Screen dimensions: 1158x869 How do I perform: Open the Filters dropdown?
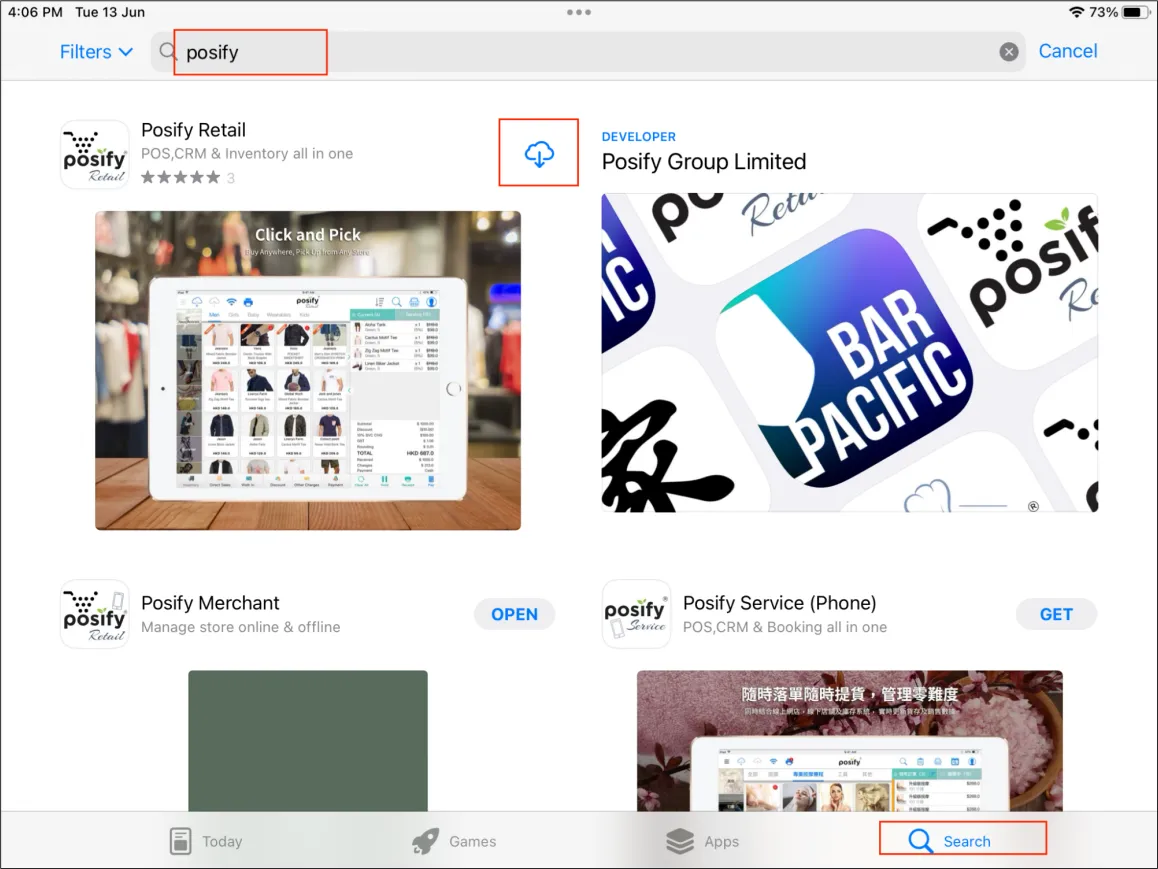coord(85,51)
